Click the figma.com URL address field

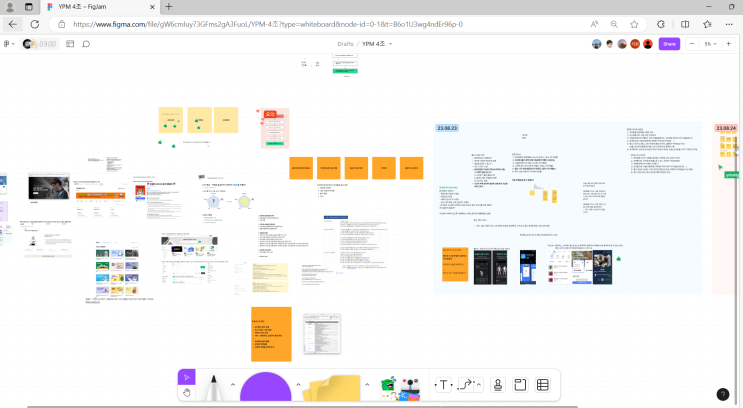pos(268,24)
